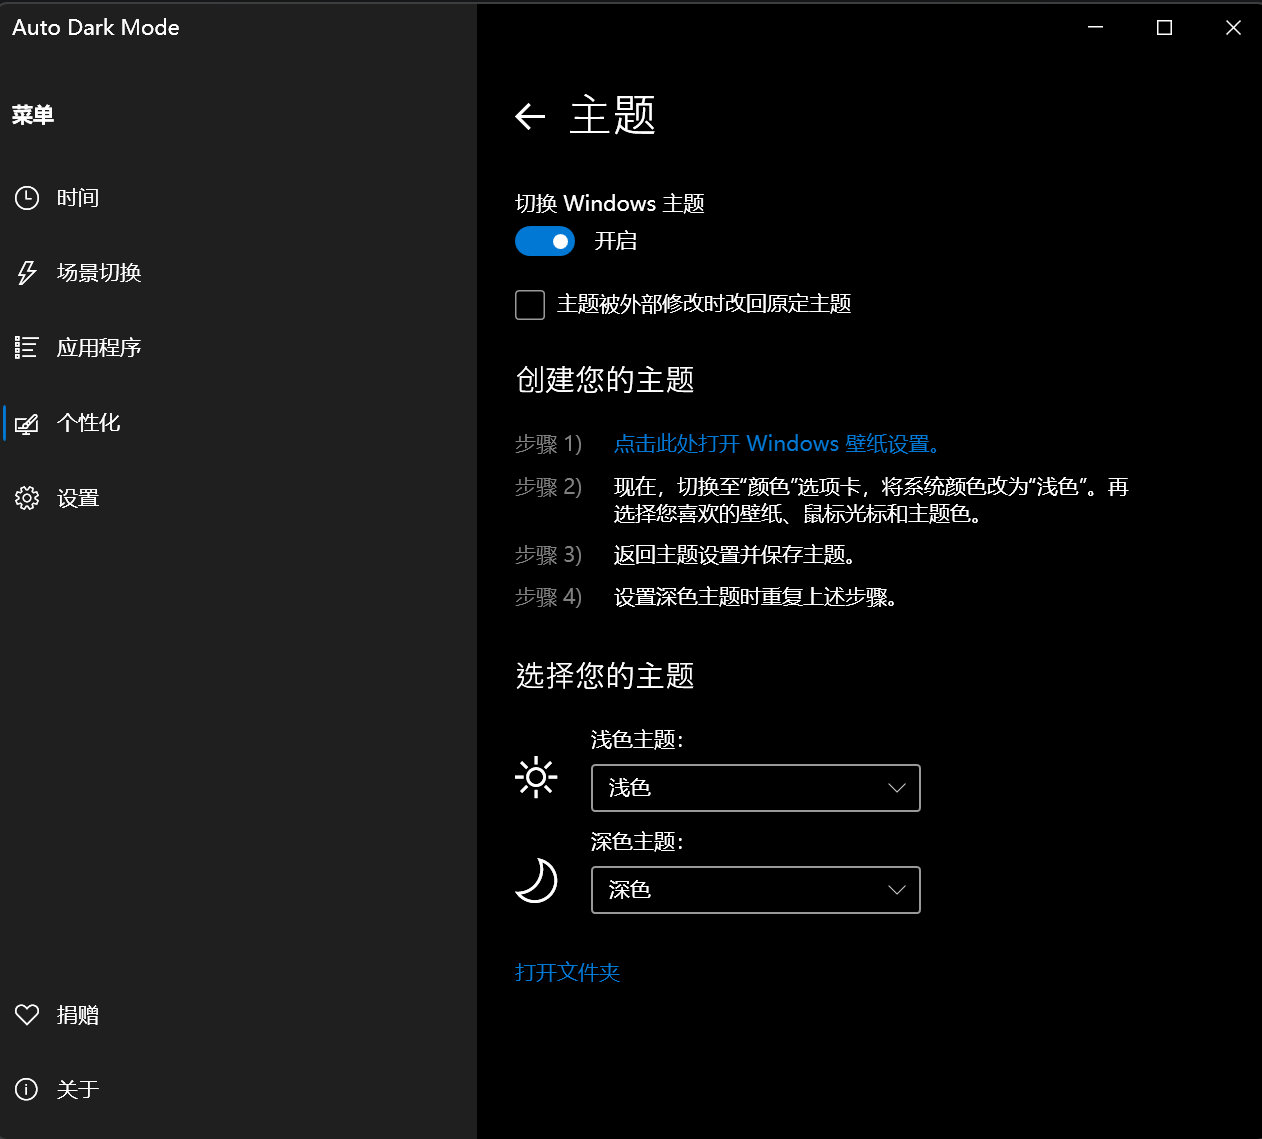Minimize the Auto Dark Mode window
This screenshot has width=1262, height=1139.
(1095, 28)
